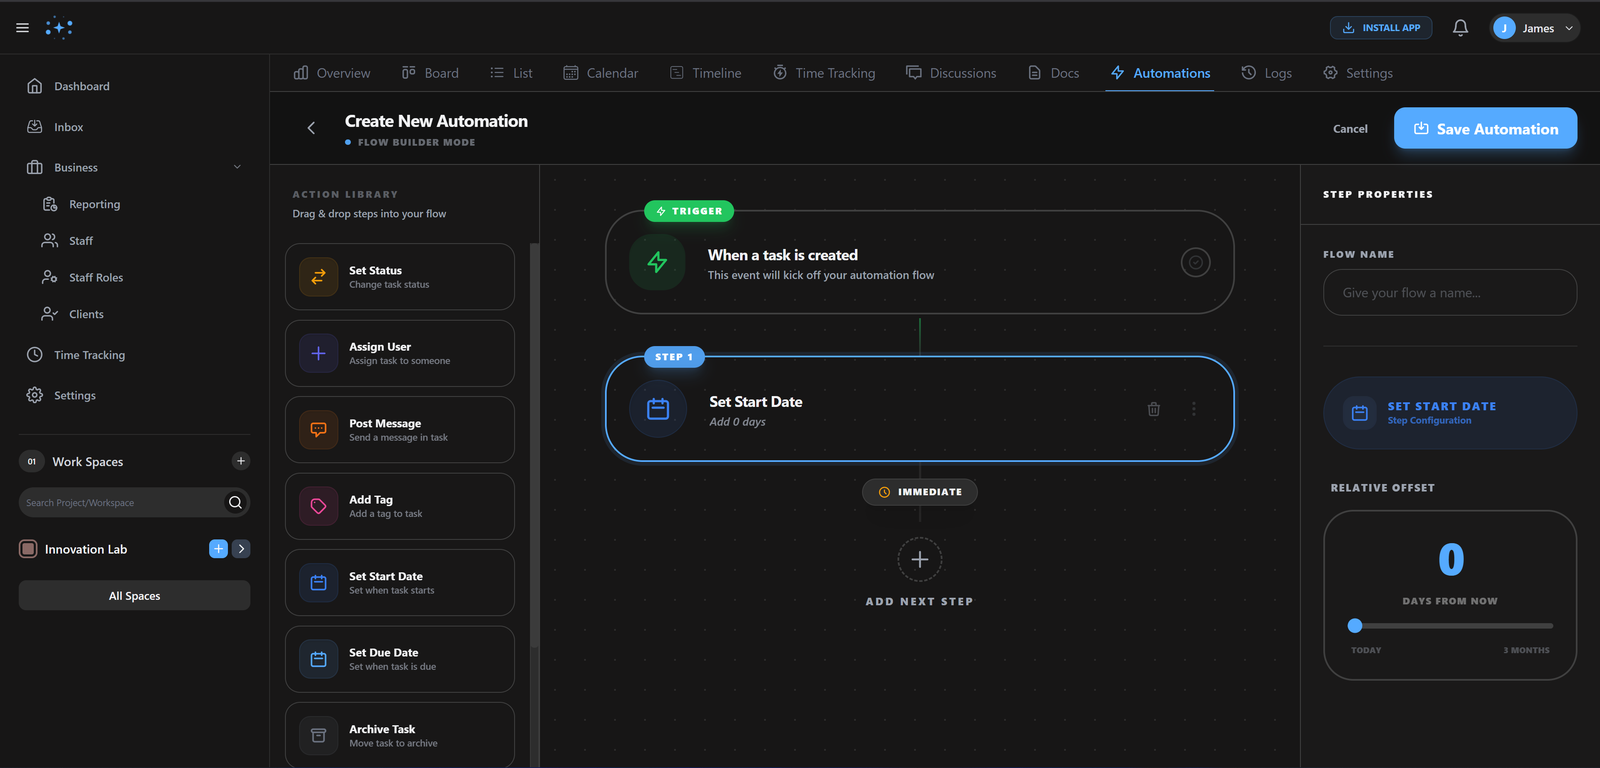Click the flow name input field

[x=1449, y=293]
